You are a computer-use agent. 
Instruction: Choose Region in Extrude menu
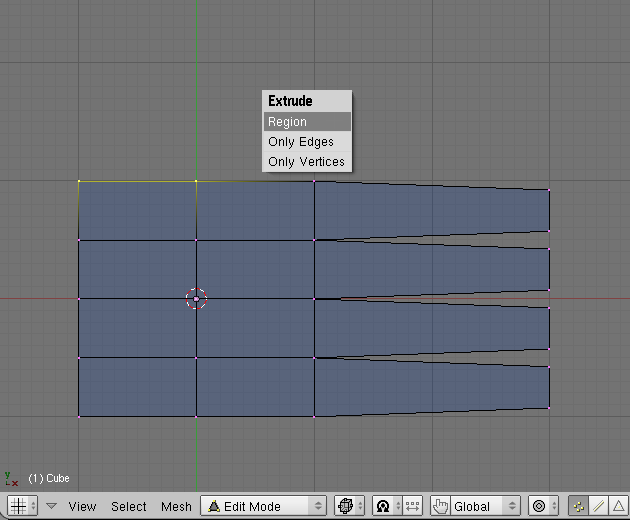pos(307,121)
